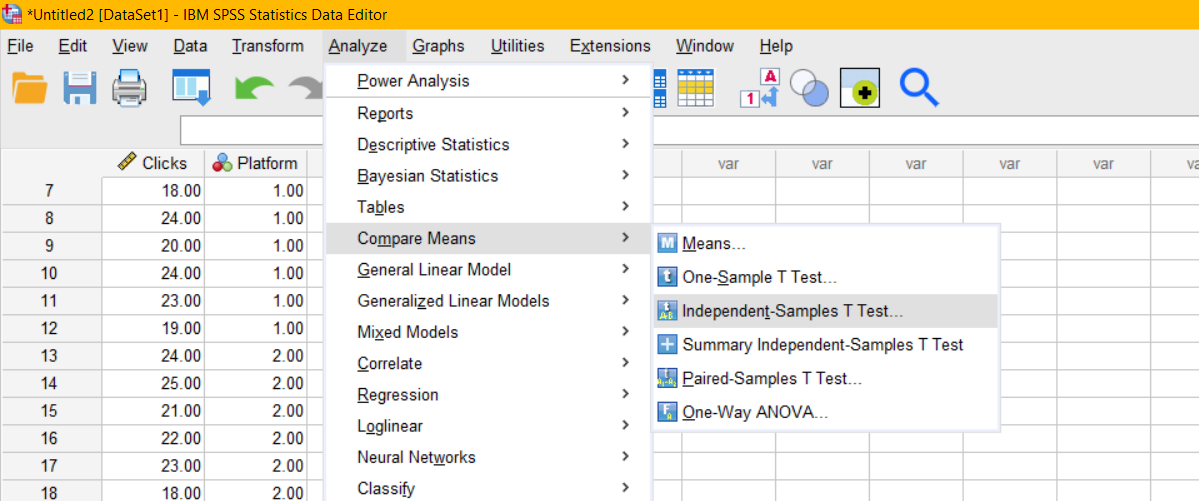Choose One-Way ANOVA...
Screen dimensions: 1202x501
click(826, 411)
